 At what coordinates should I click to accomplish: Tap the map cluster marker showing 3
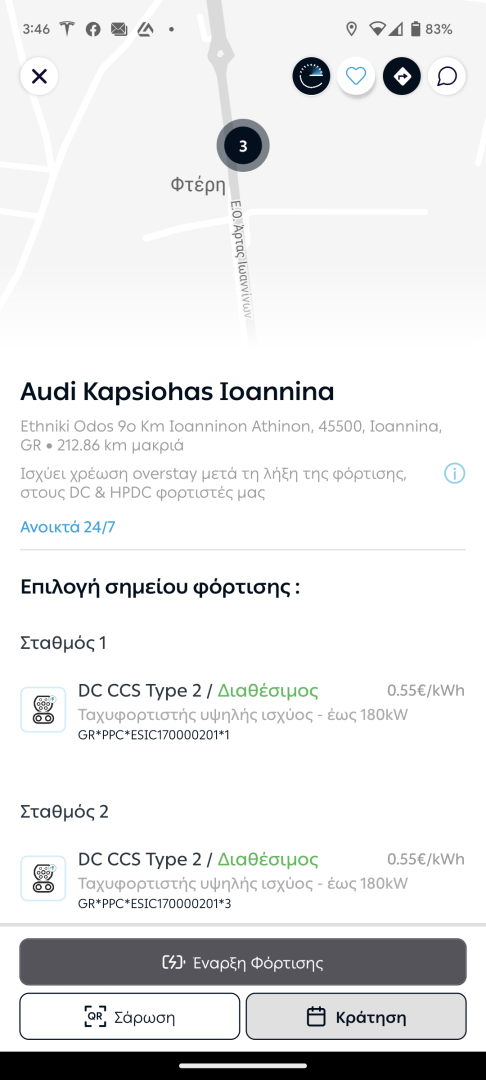click(x=242, y=145)
